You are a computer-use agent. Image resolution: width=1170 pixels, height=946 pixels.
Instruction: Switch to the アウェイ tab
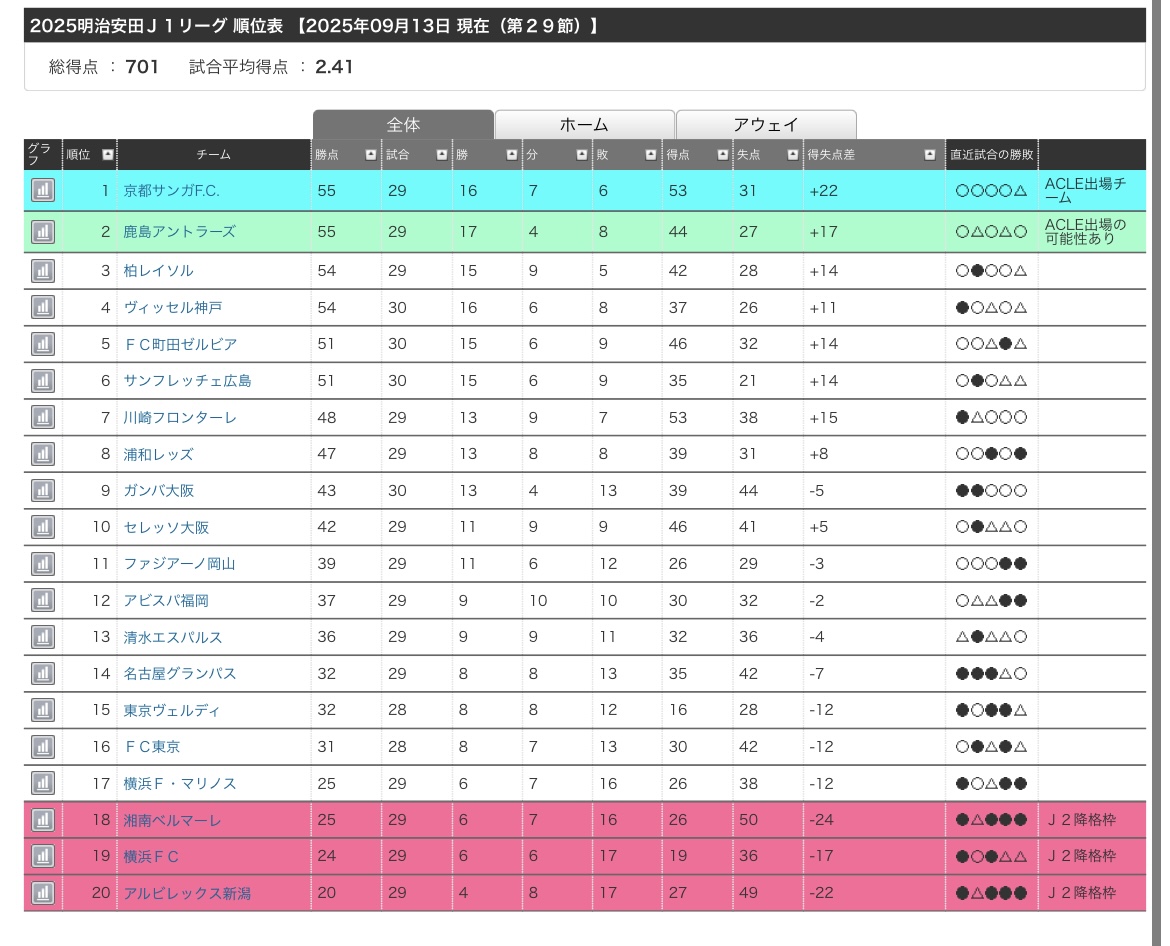click(766, 125)
